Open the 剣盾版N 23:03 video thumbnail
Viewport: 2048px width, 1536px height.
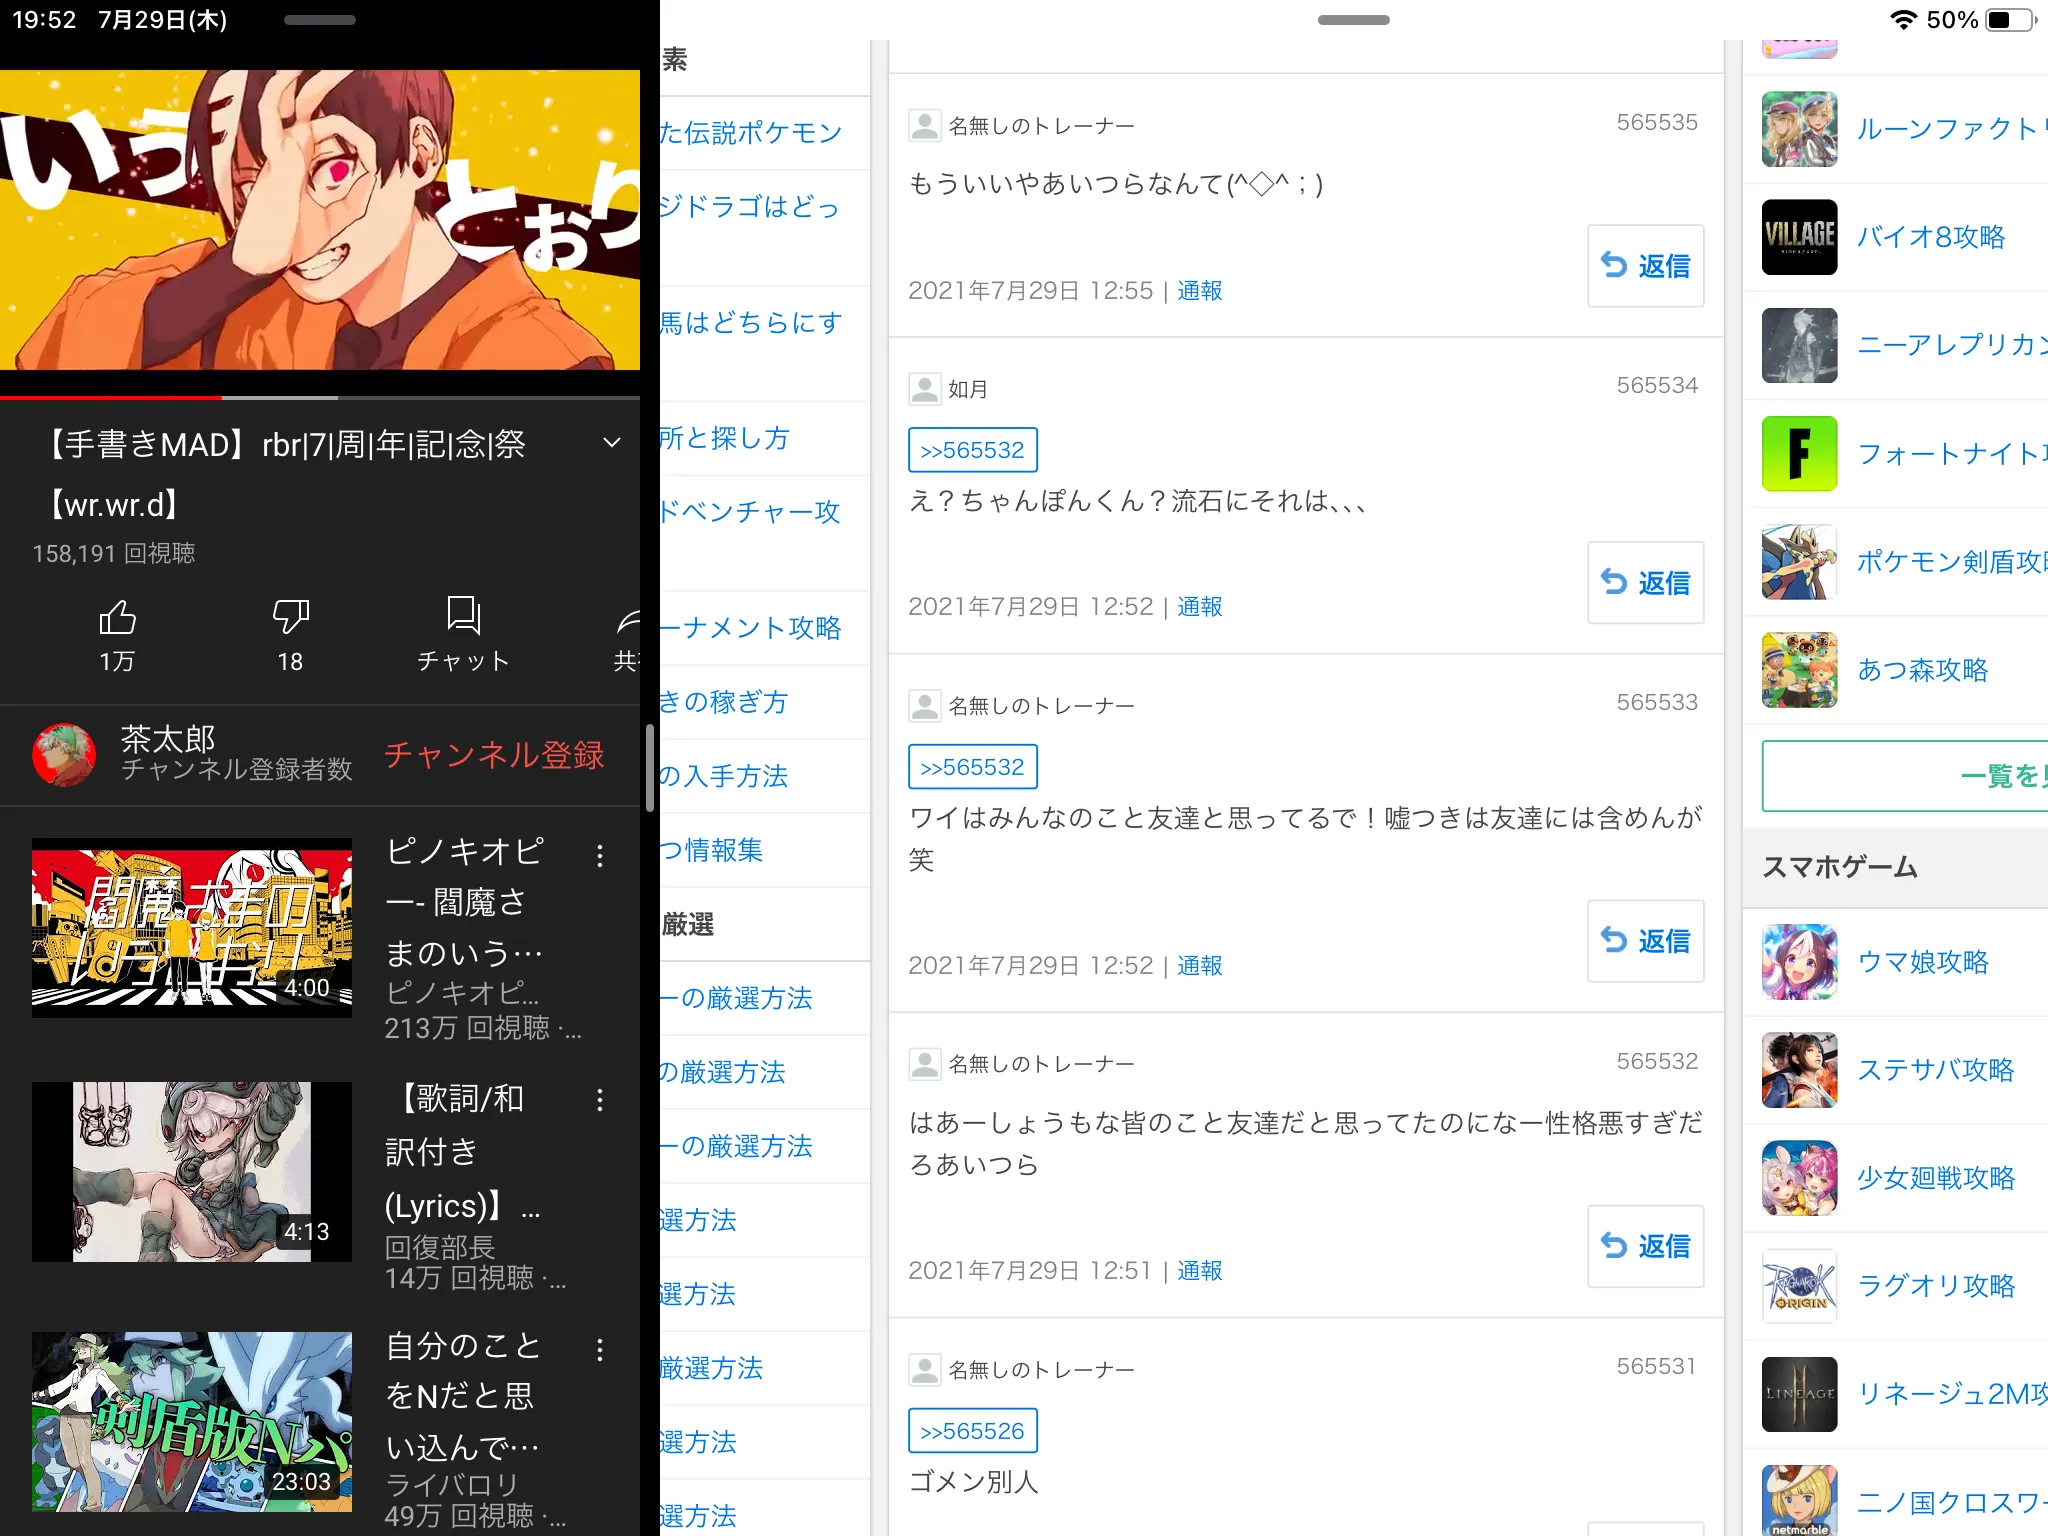tap(192, 1421)
